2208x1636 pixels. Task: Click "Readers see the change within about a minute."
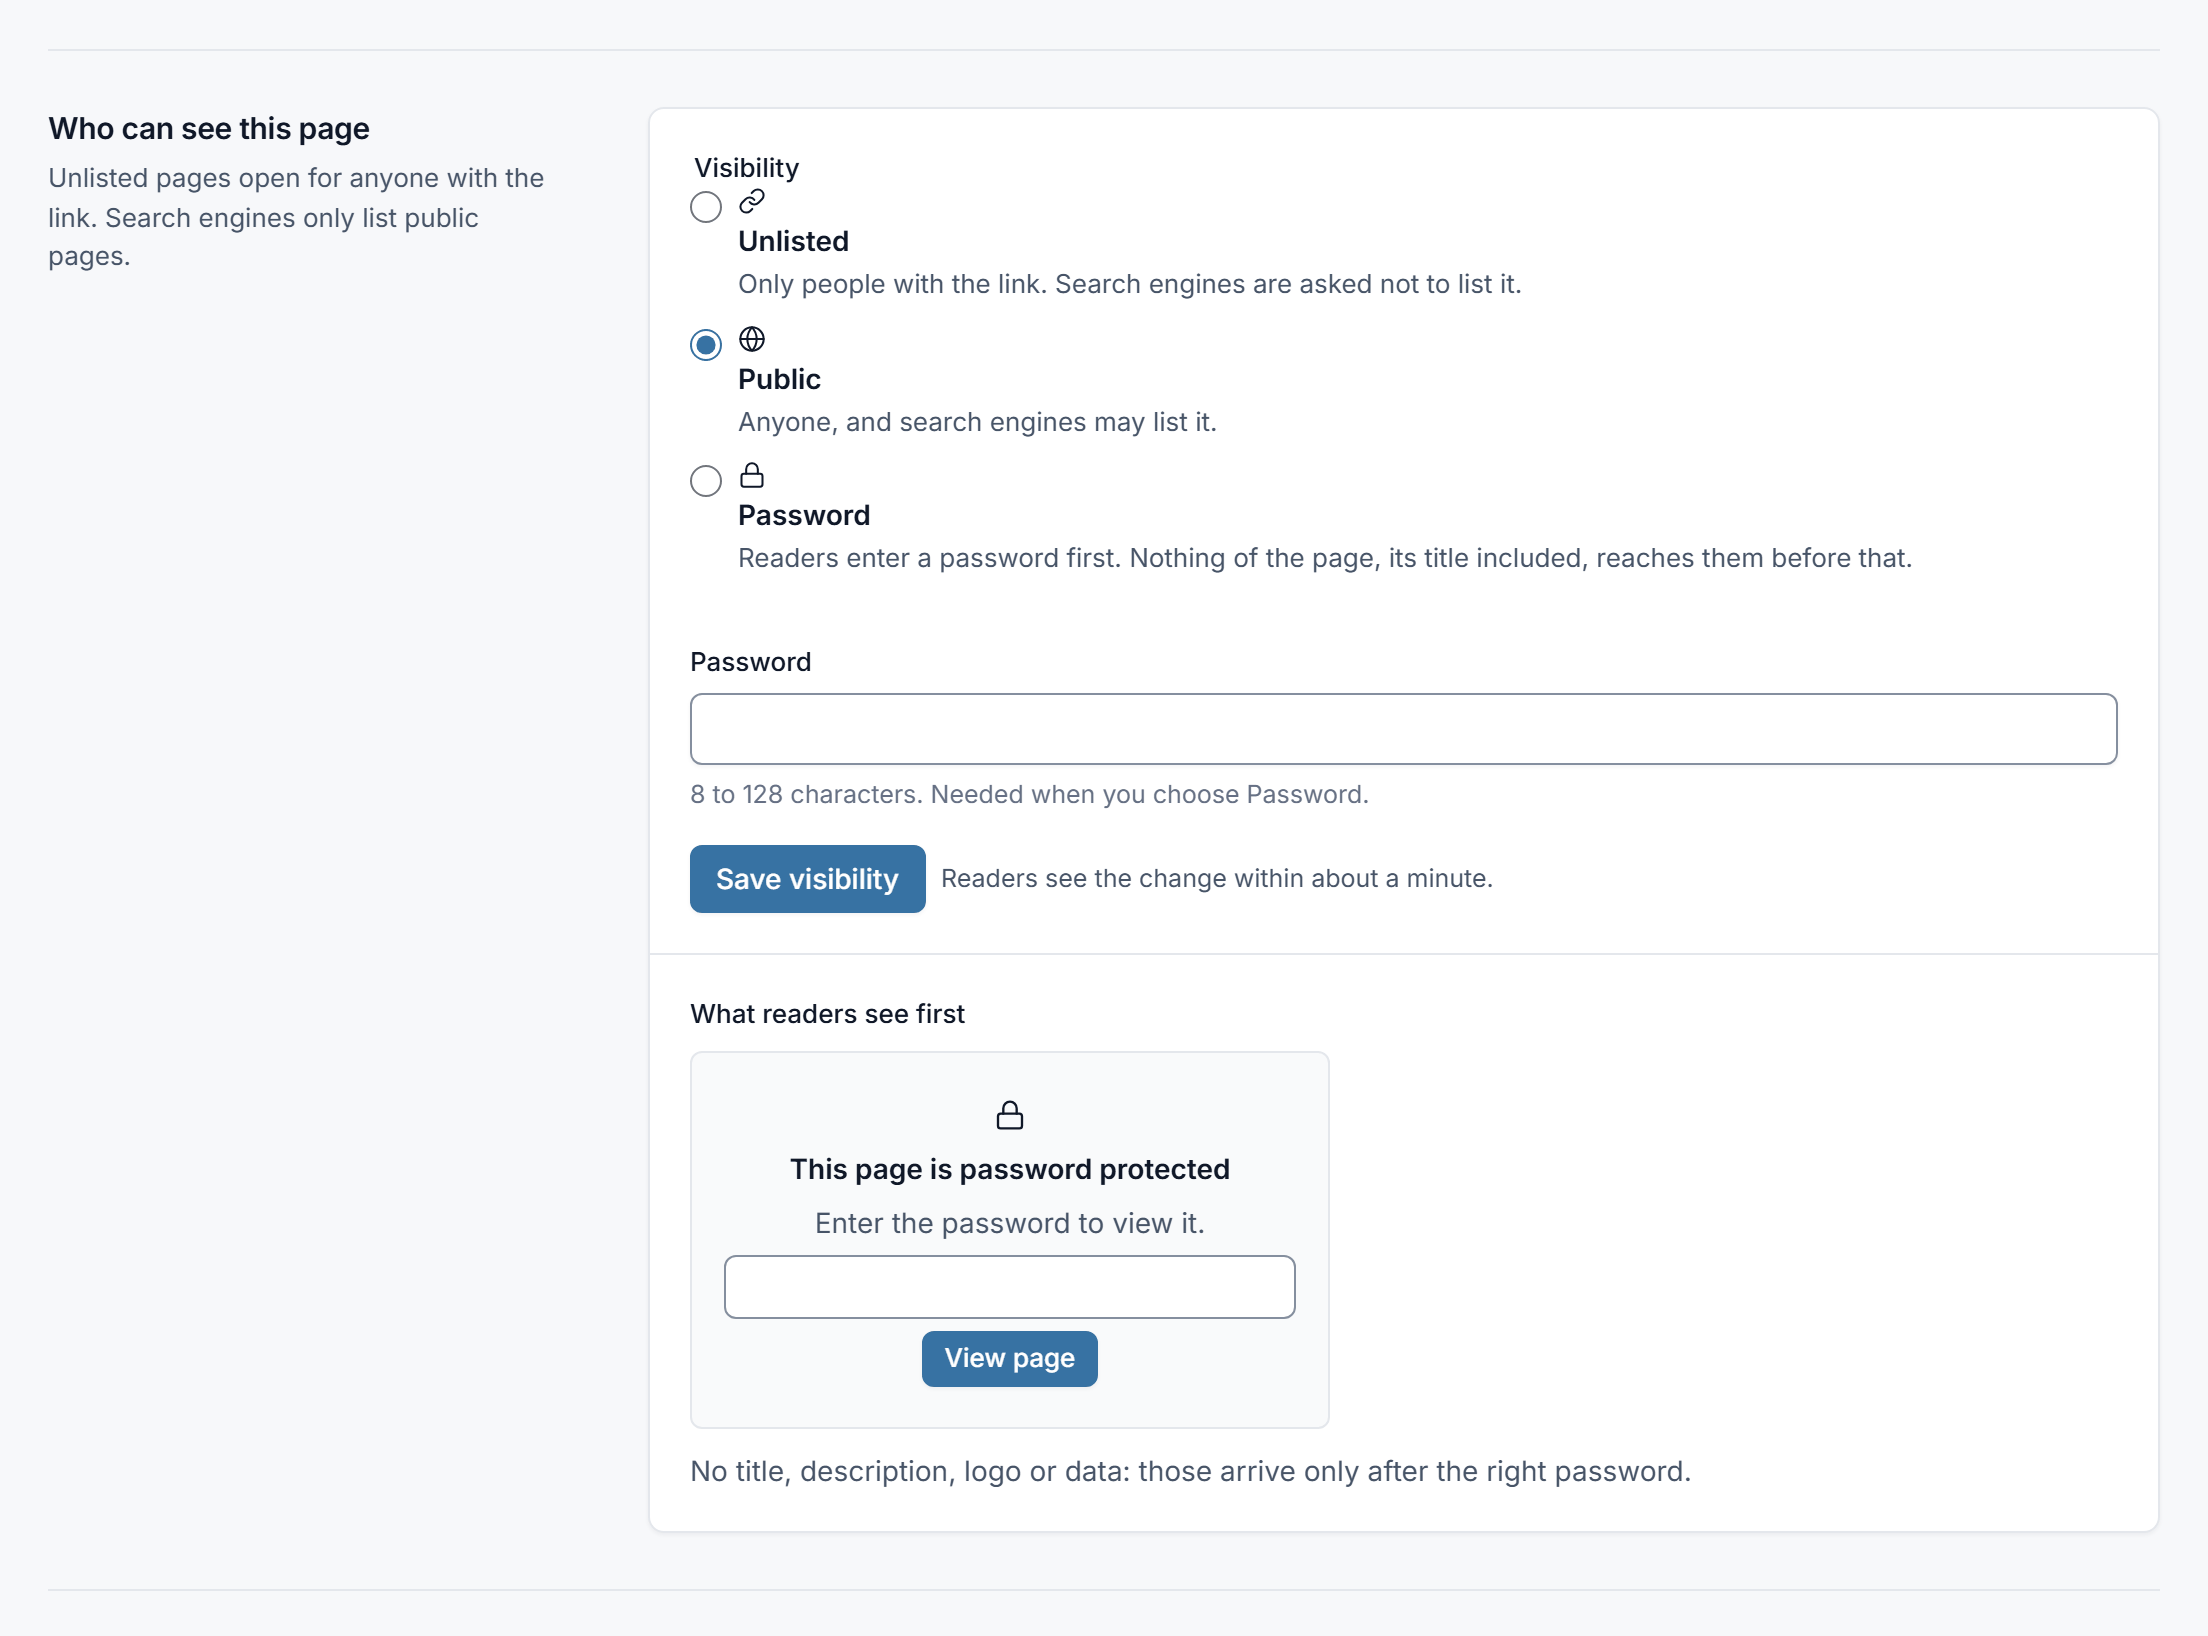tap(1217, 879)
